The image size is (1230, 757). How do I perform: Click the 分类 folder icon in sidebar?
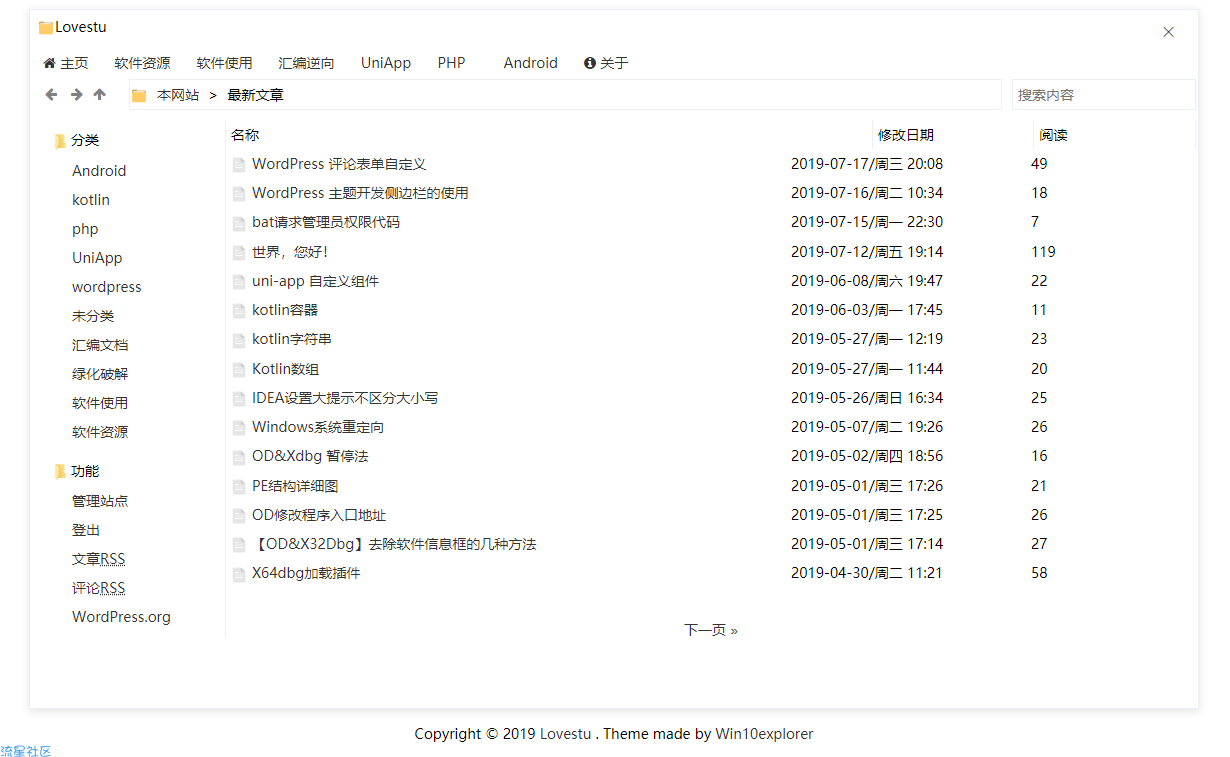click(60, 141)
